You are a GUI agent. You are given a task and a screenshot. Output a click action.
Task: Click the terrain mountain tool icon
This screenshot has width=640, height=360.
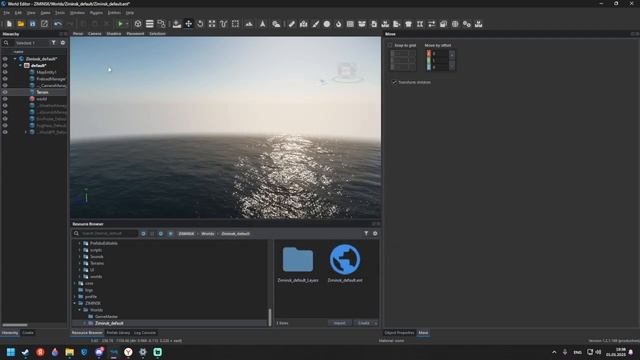[249, 24]
